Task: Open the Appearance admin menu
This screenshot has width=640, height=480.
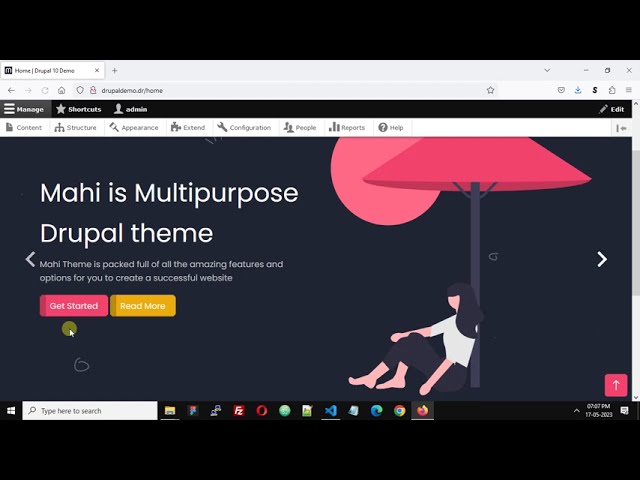Action: [x=134, y=128]
